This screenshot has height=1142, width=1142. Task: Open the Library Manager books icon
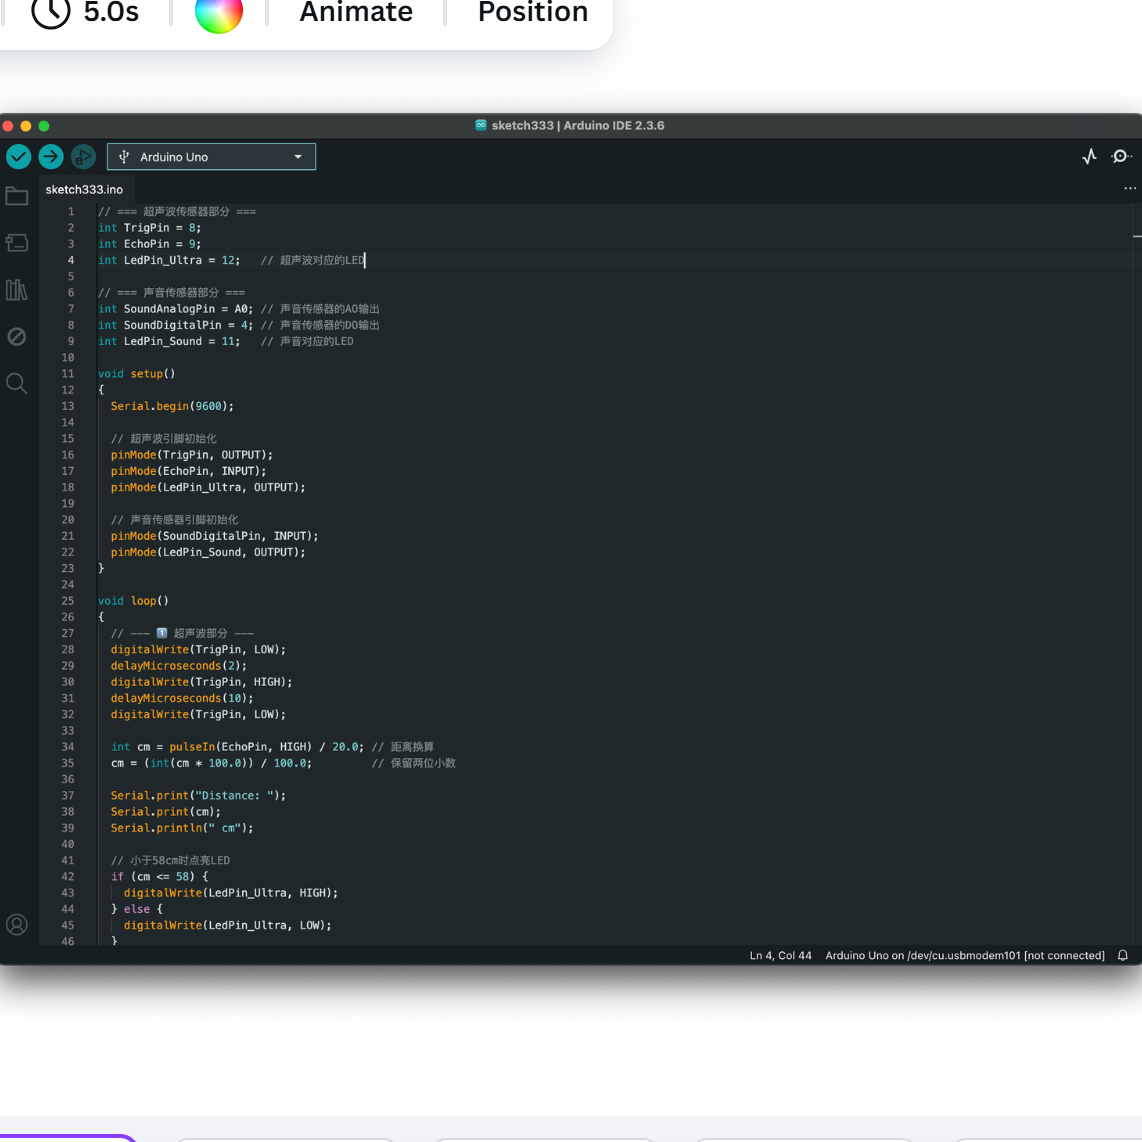tap(17, 290)
